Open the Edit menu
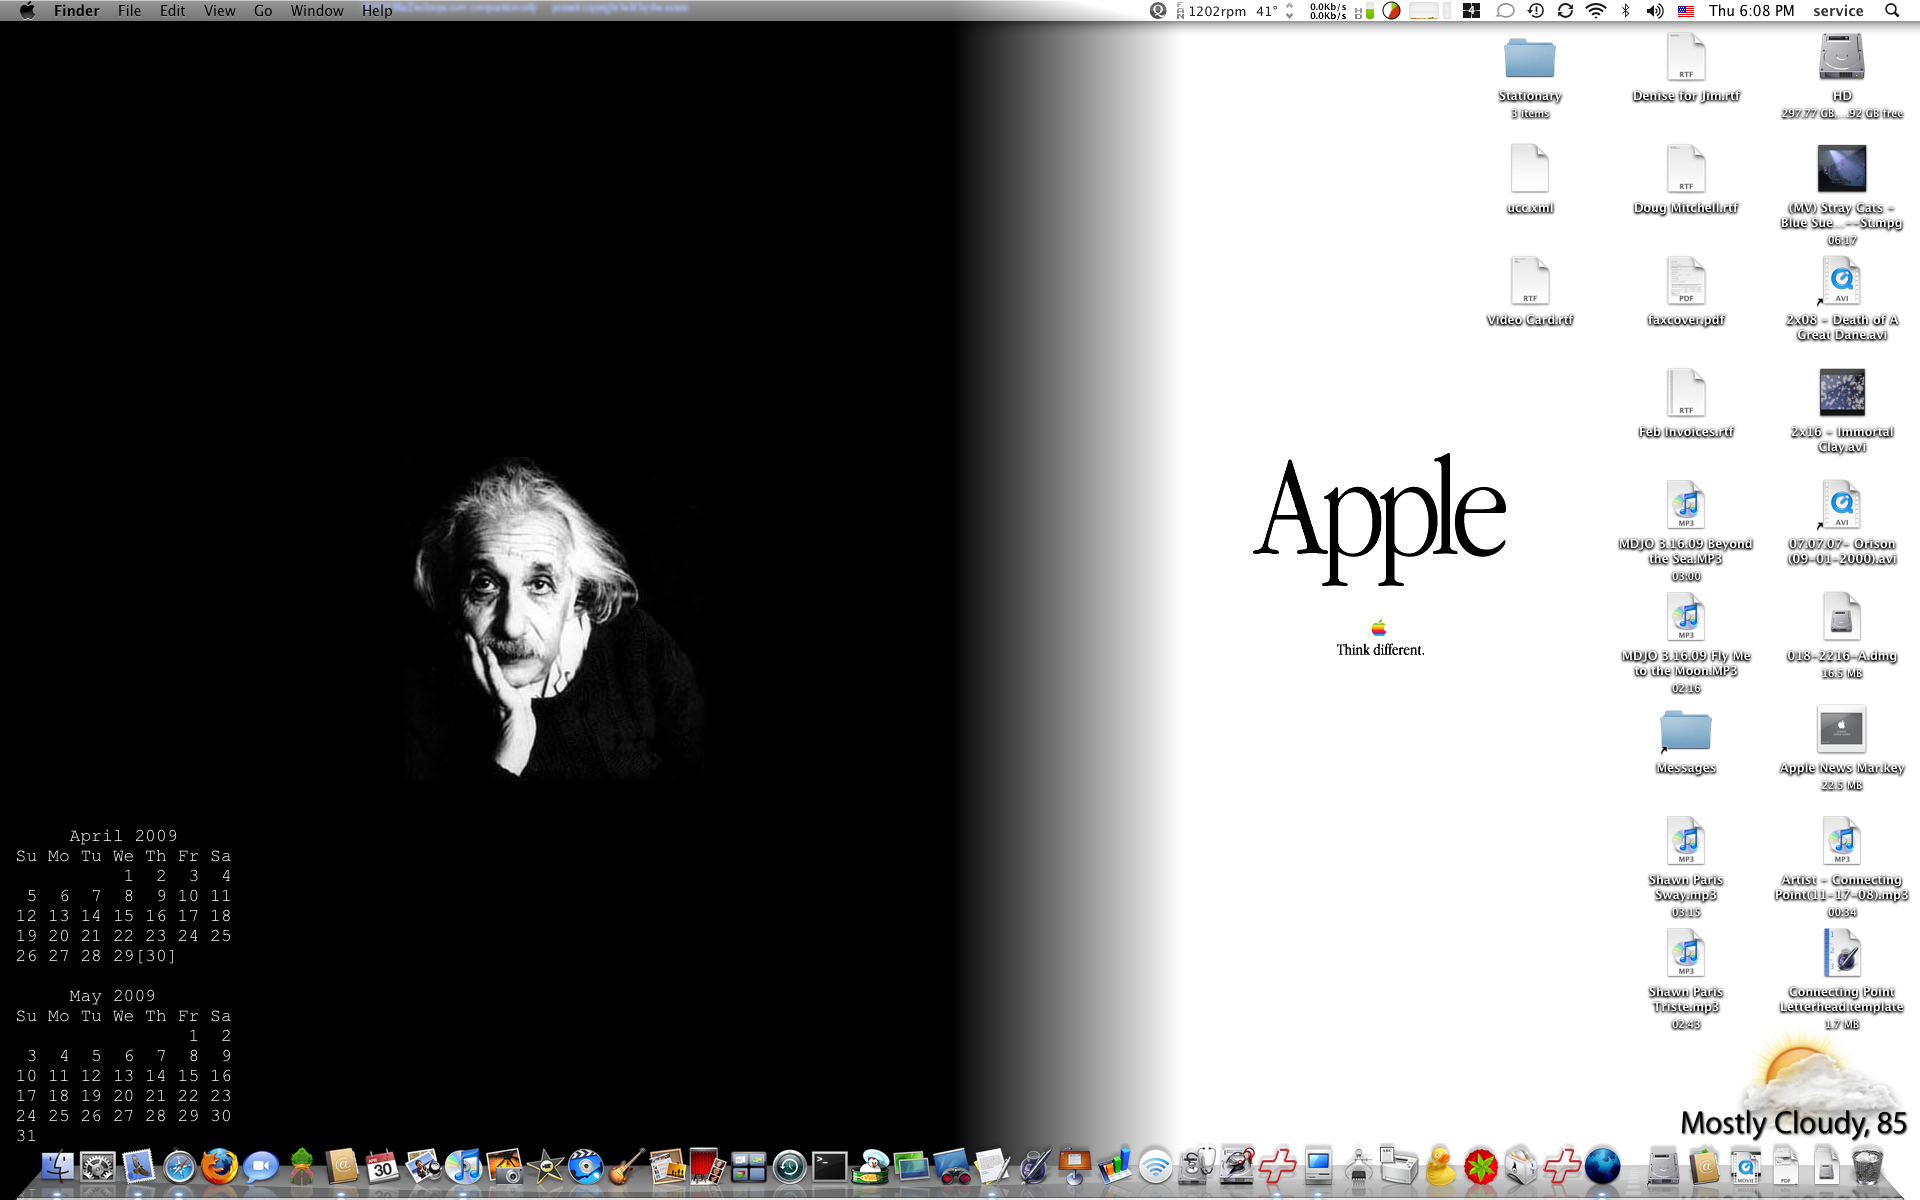 coord(172,11)
